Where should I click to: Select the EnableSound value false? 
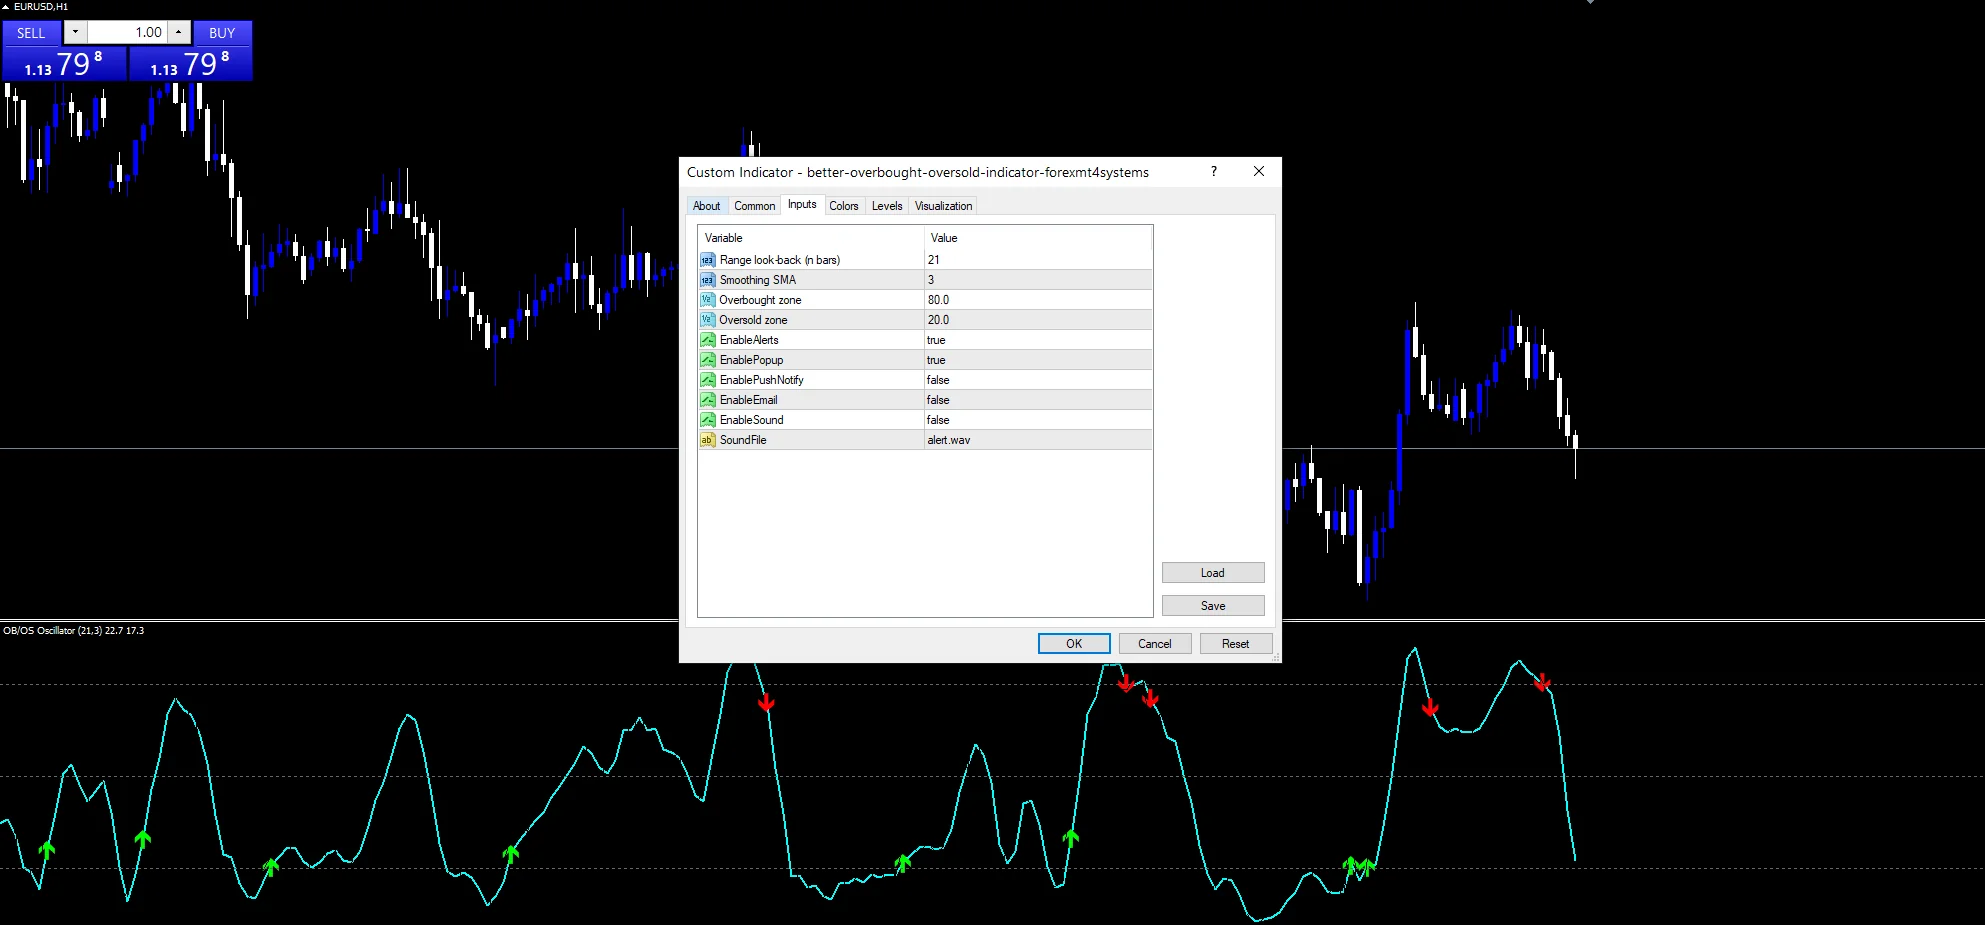1038,420
